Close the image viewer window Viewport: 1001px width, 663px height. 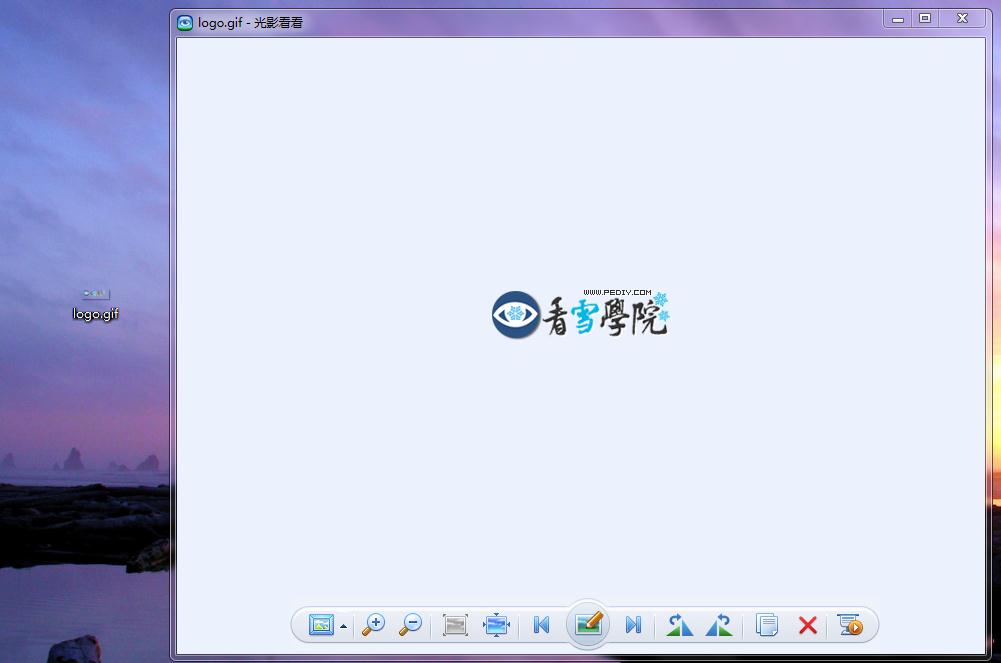coord(963,19)
